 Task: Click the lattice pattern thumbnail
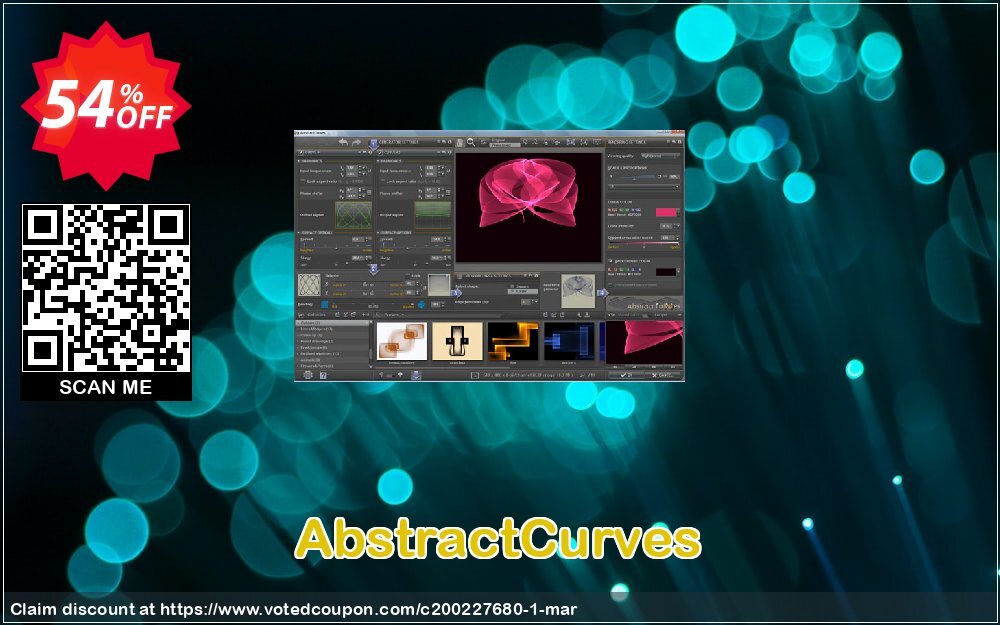point(309,284)
